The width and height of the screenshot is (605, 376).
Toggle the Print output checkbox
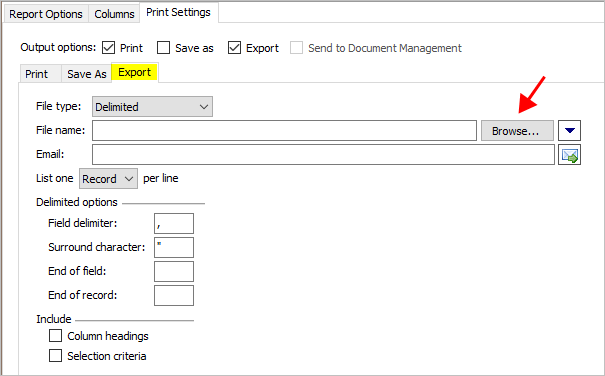click(x=108, y=48)
